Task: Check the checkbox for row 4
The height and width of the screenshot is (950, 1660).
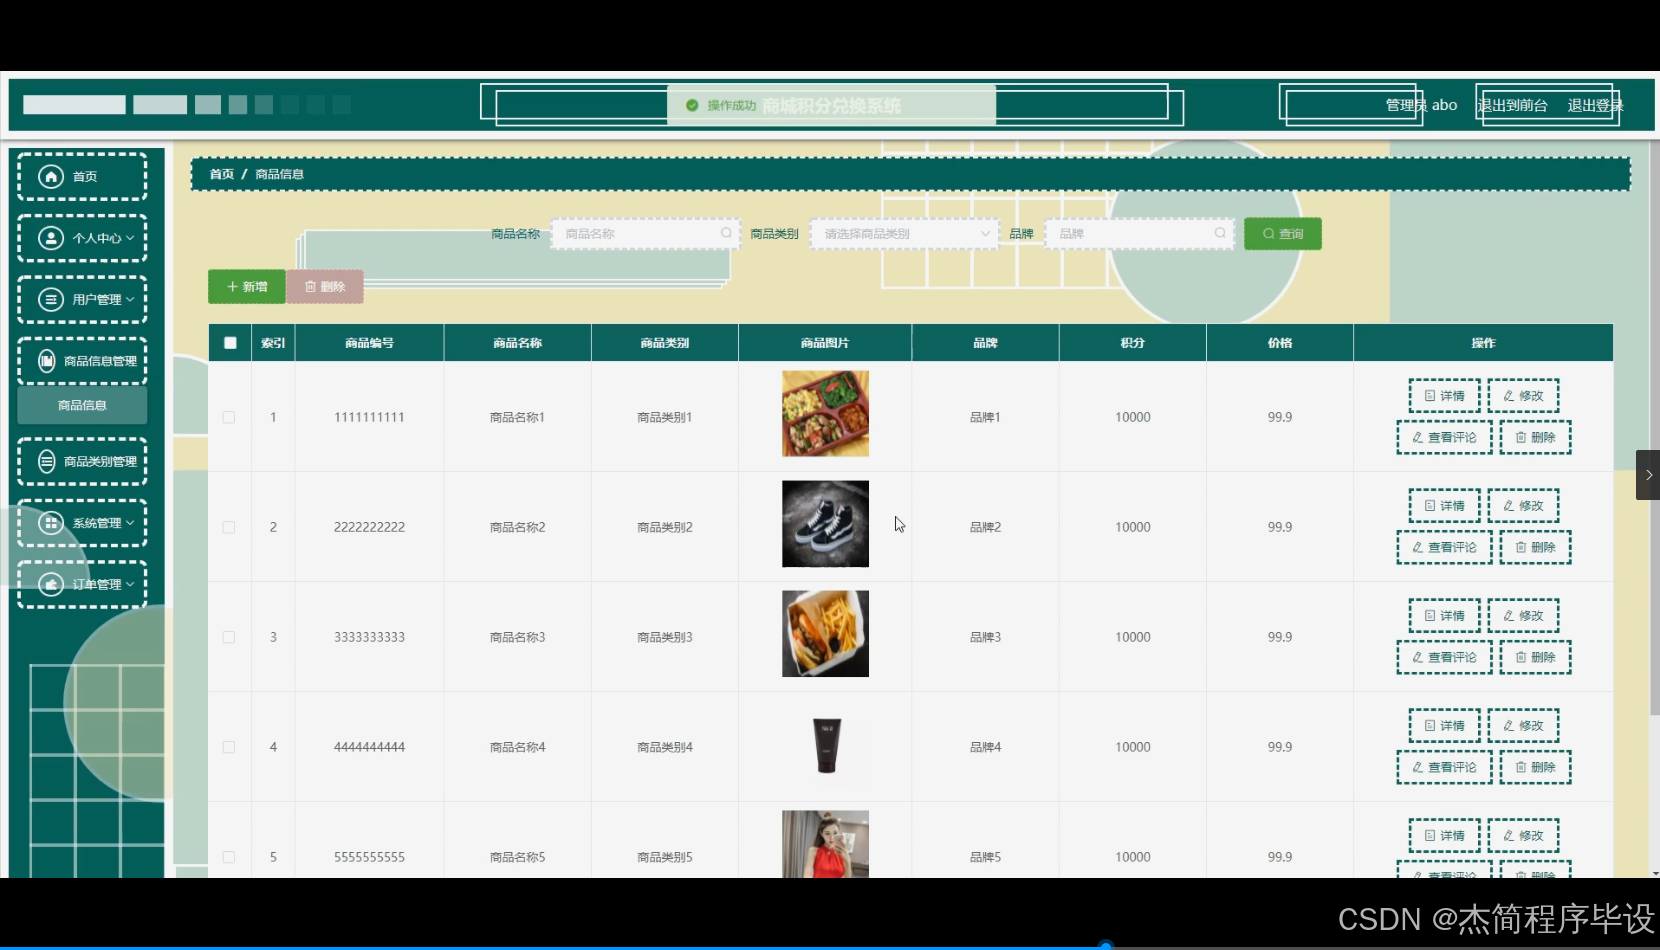Action: [x=229, y=747]
